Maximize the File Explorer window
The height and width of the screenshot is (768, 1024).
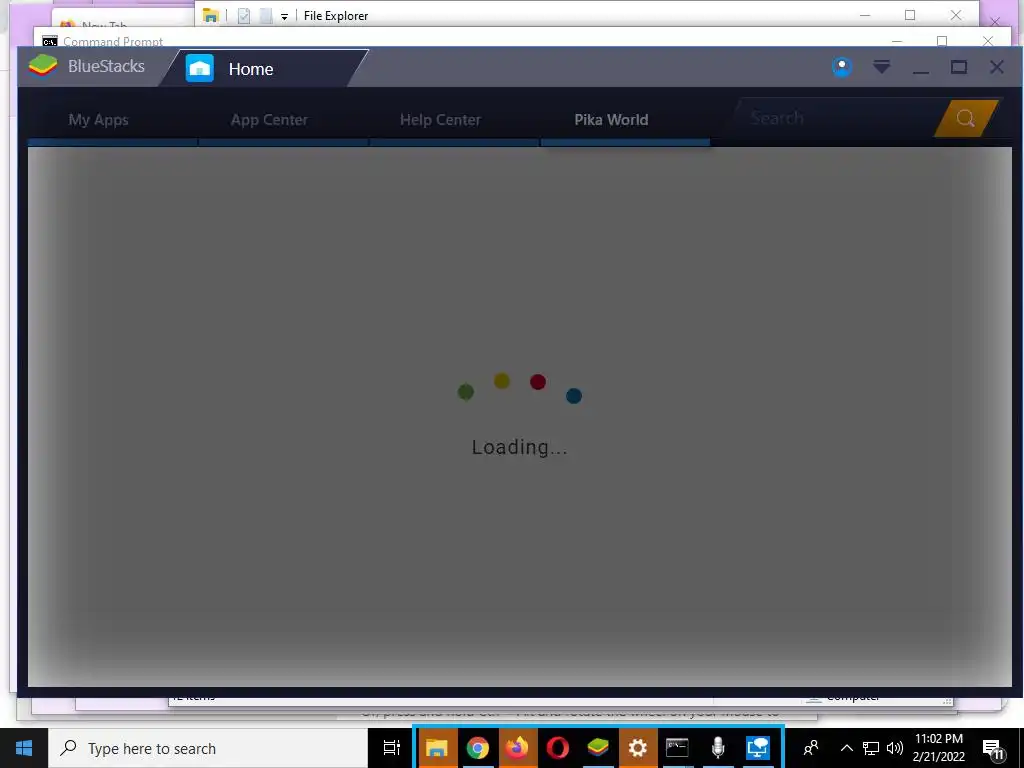click(910, 15)
